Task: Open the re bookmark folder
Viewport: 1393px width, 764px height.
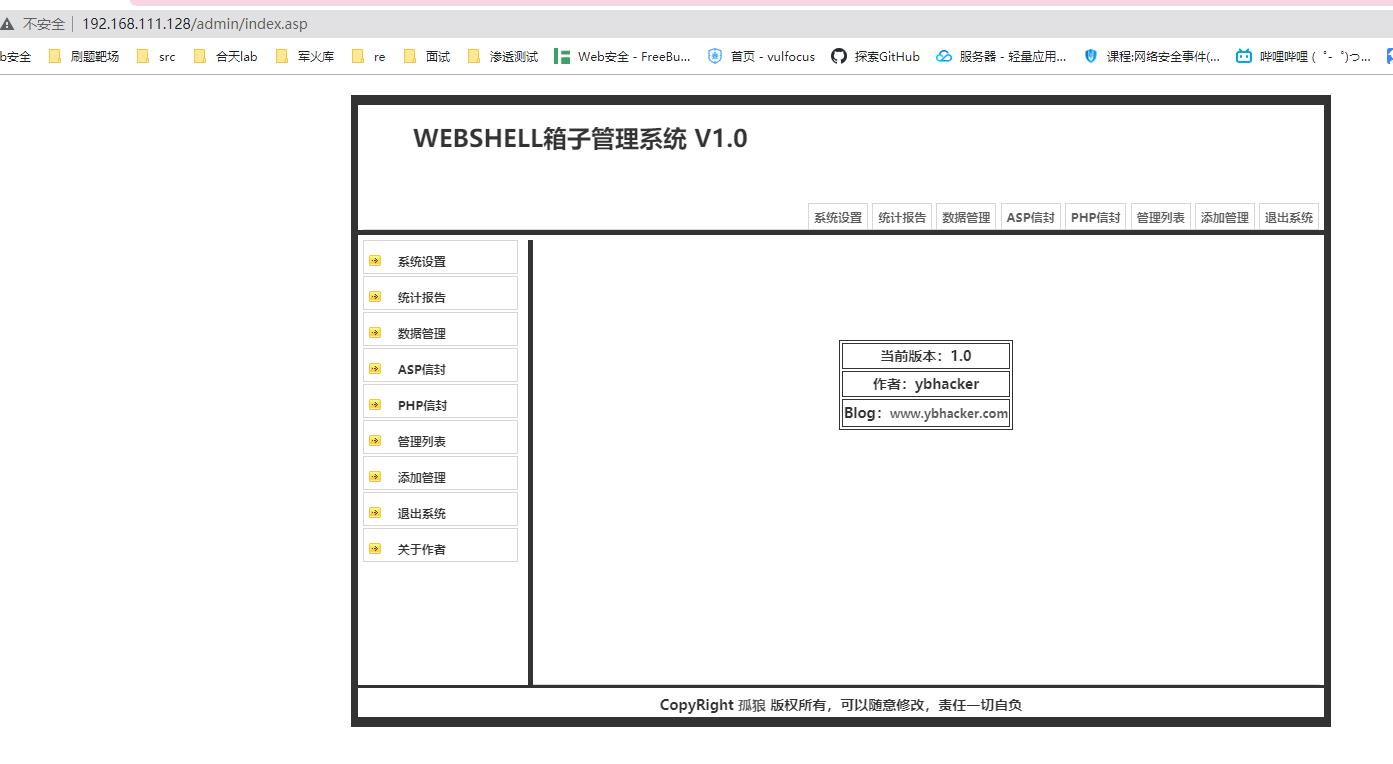Action: 368,56
